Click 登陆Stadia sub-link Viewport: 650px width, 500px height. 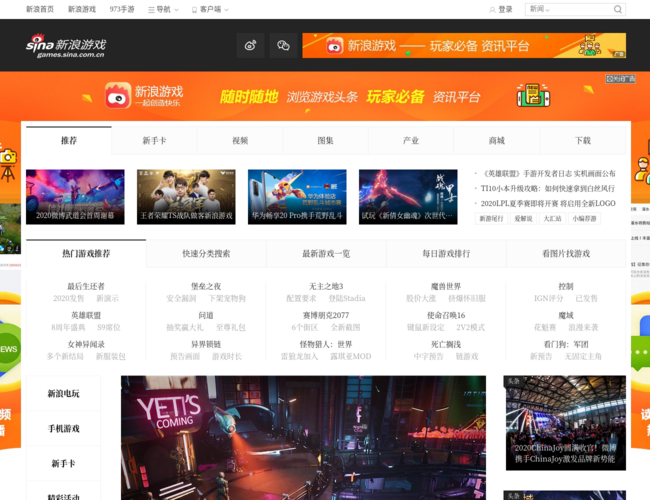tap(347, 298)
